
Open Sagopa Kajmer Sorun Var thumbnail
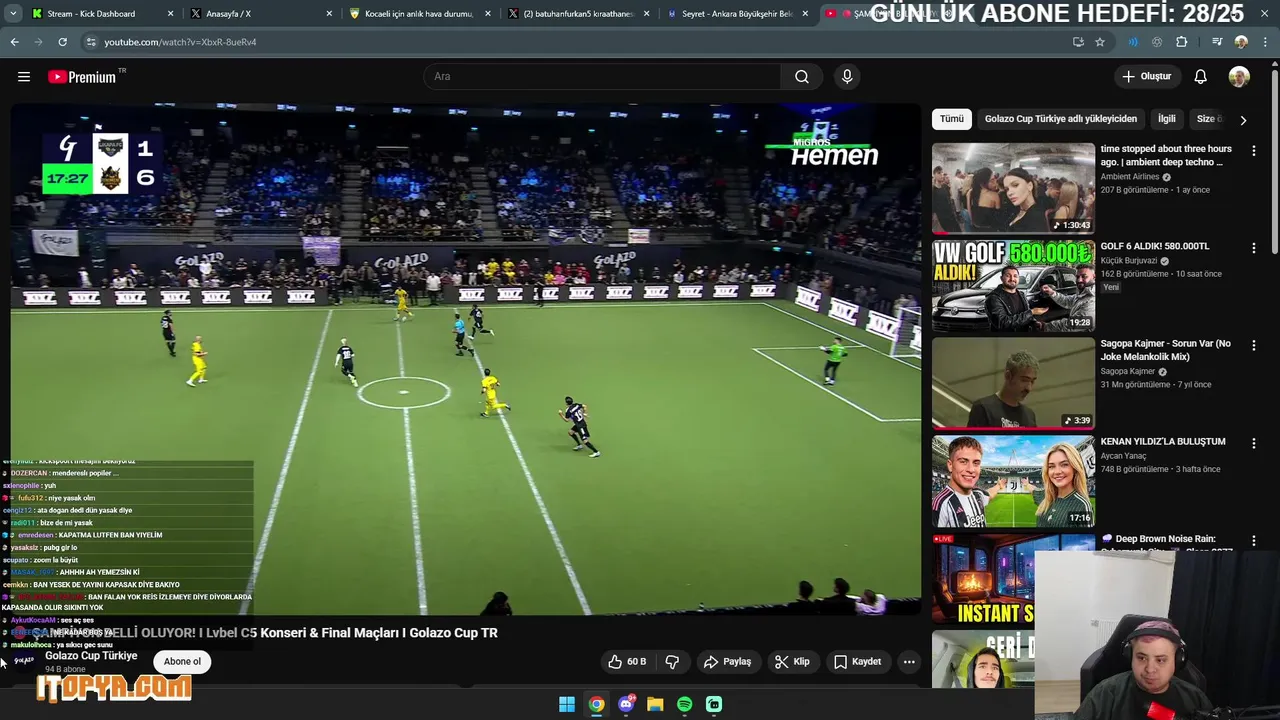tap(1013, 383)
